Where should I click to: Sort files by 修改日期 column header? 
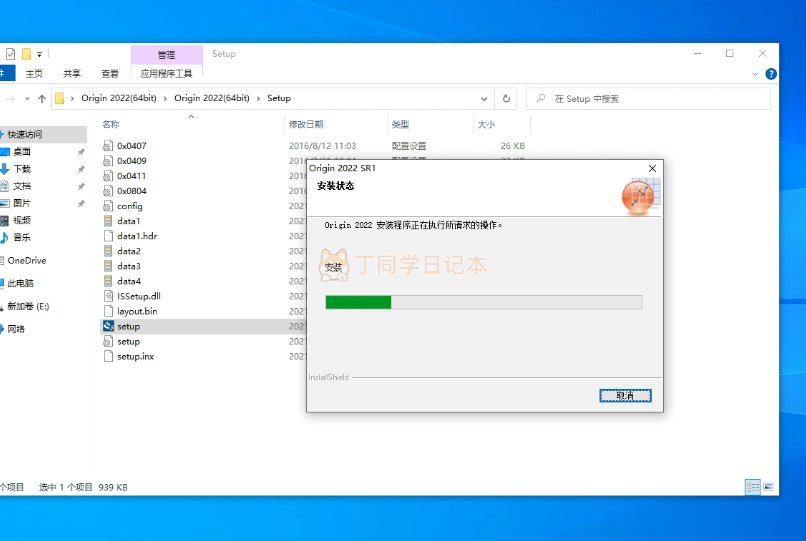click(x=306, y=124)
